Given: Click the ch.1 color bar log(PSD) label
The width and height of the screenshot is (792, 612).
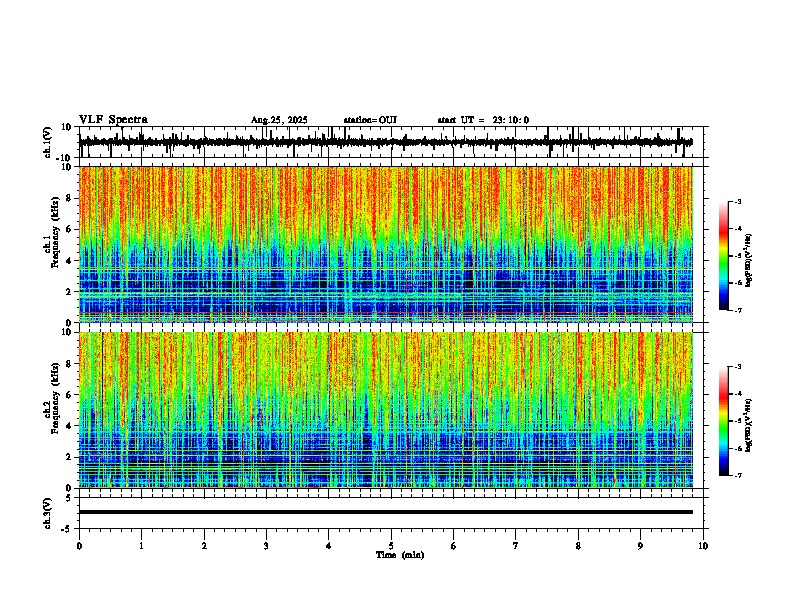Looking at the screenshot, I should 749,260.
